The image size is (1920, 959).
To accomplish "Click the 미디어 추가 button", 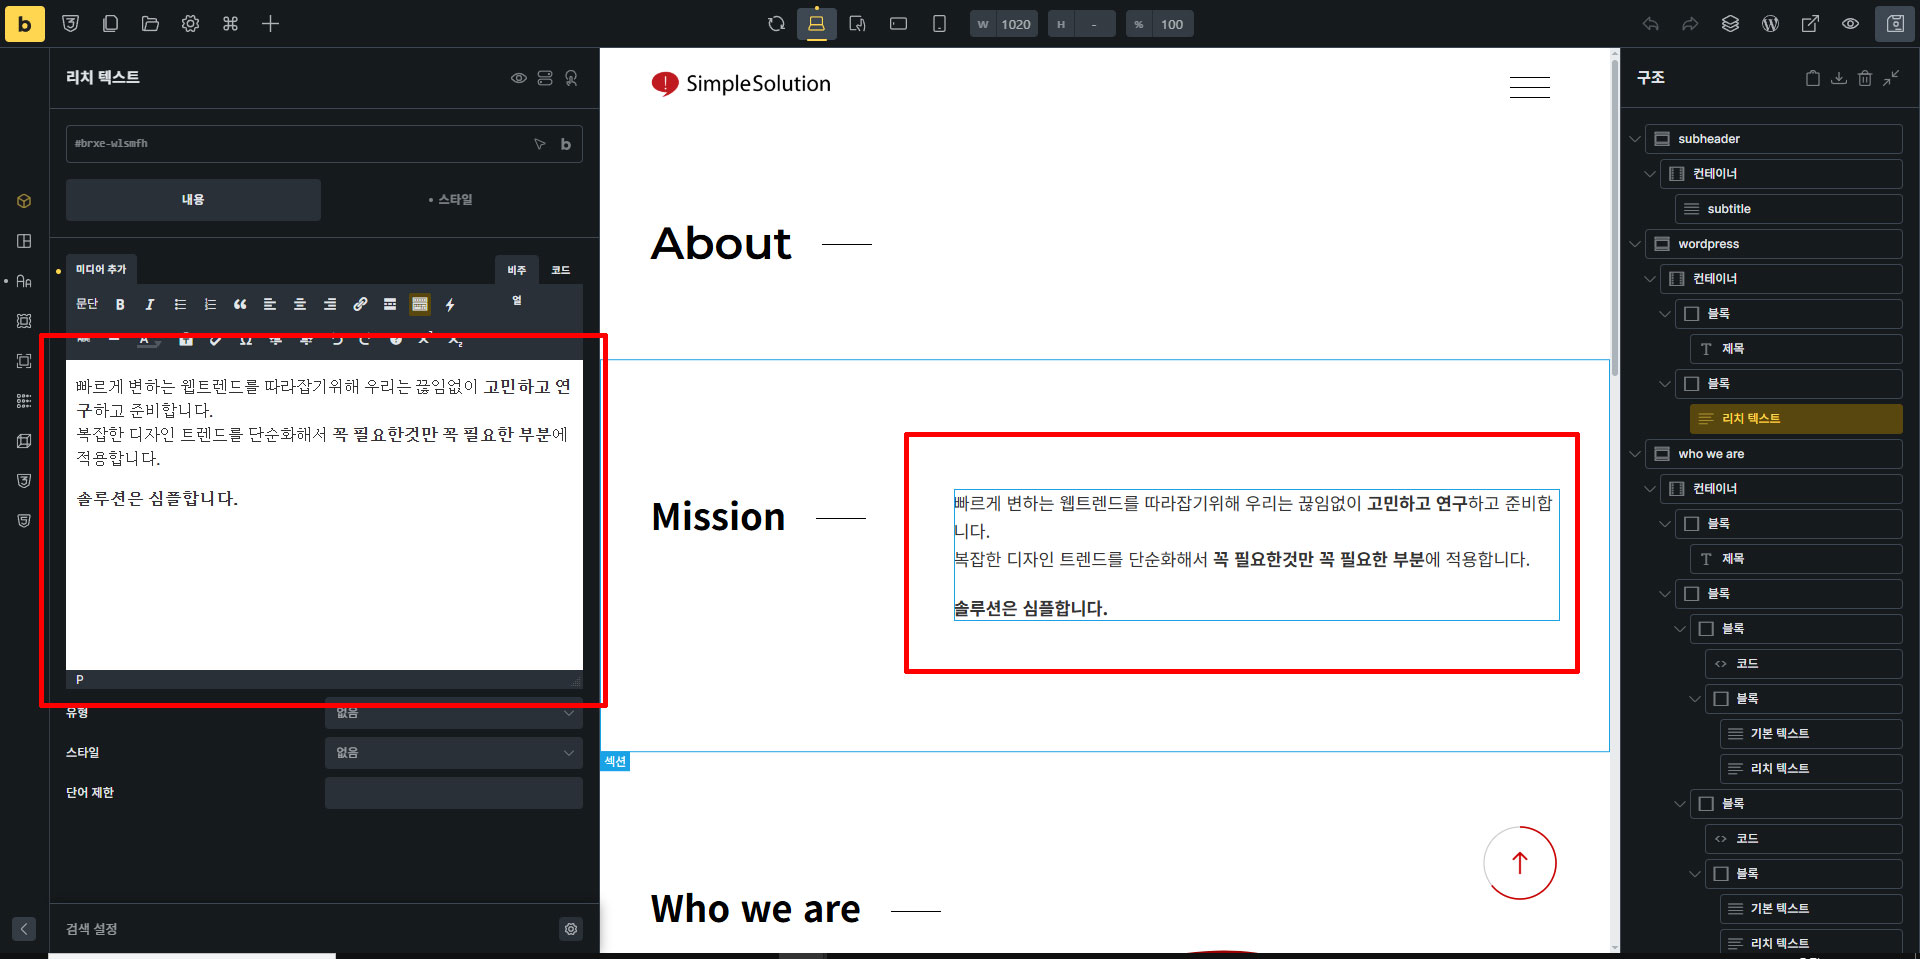I will click(x=101, y=269).
